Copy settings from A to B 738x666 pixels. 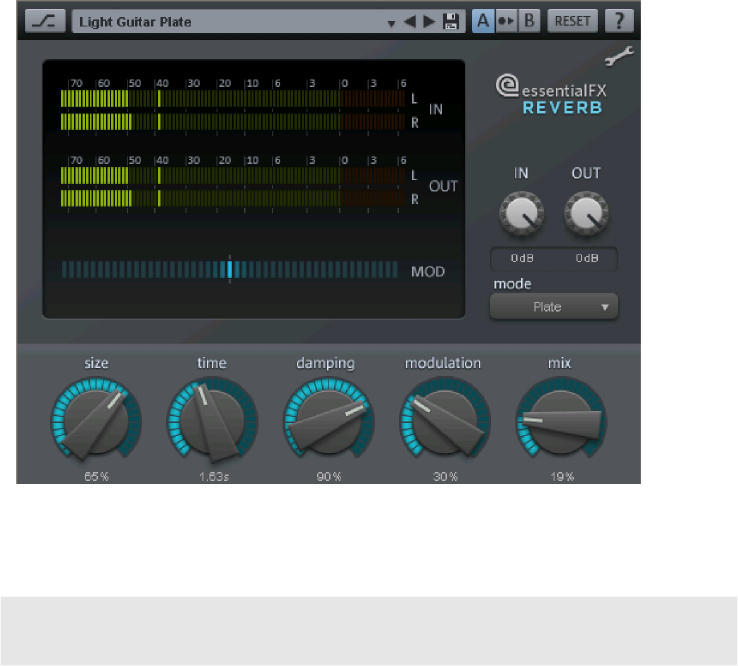point(506,21)
